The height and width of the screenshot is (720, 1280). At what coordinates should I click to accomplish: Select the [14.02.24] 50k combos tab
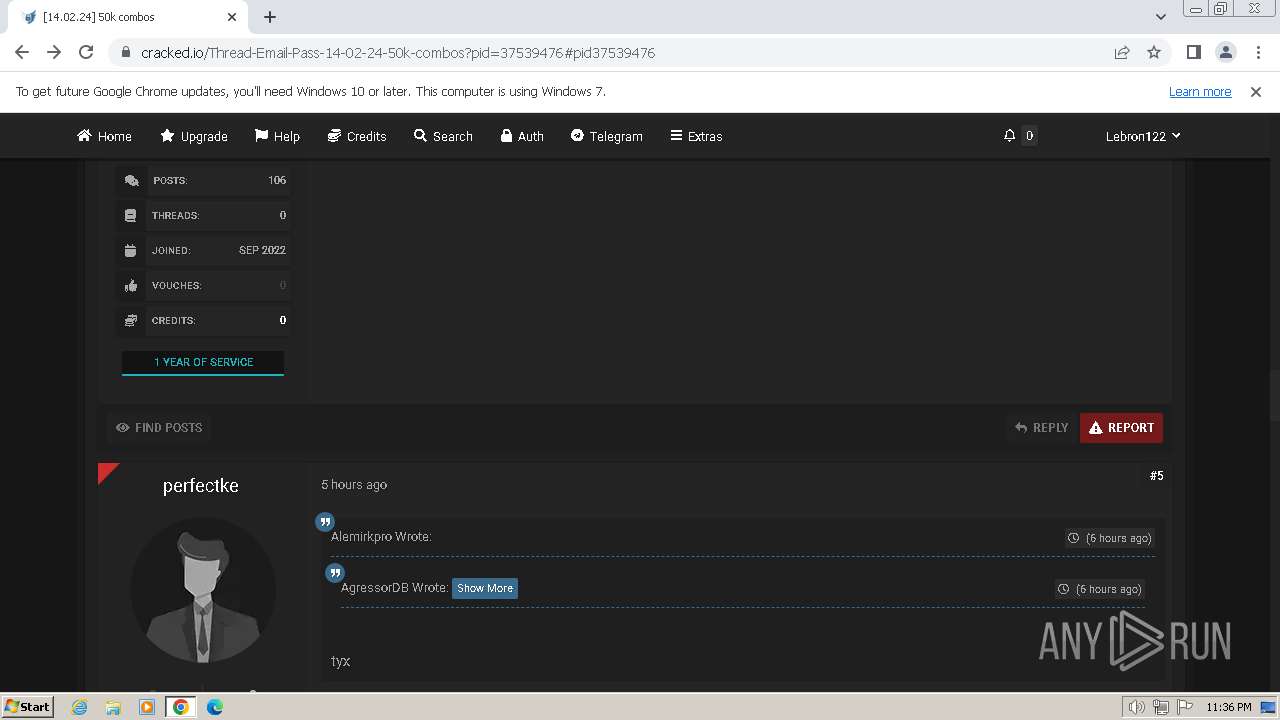[x=126, y=17]
